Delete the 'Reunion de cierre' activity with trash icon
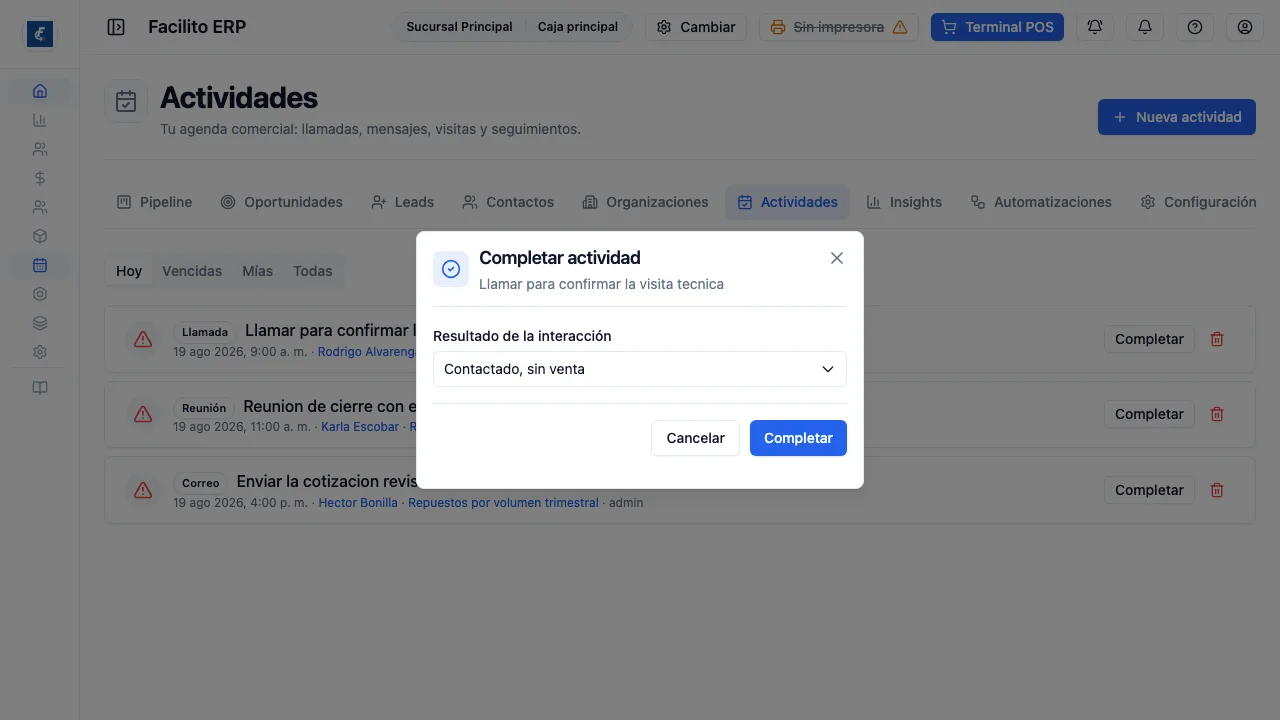The height and width of the screenshot is (720, 1280). [1217, 414]
